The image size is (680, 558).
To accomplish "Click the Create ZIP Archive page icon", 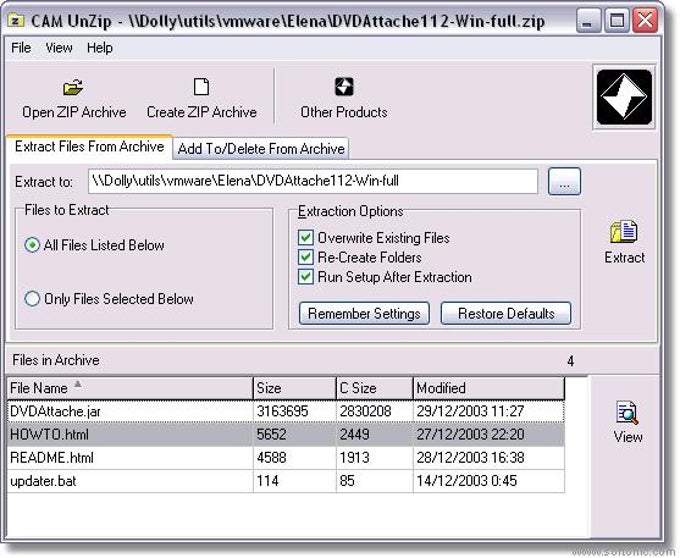I will [201, 87].
